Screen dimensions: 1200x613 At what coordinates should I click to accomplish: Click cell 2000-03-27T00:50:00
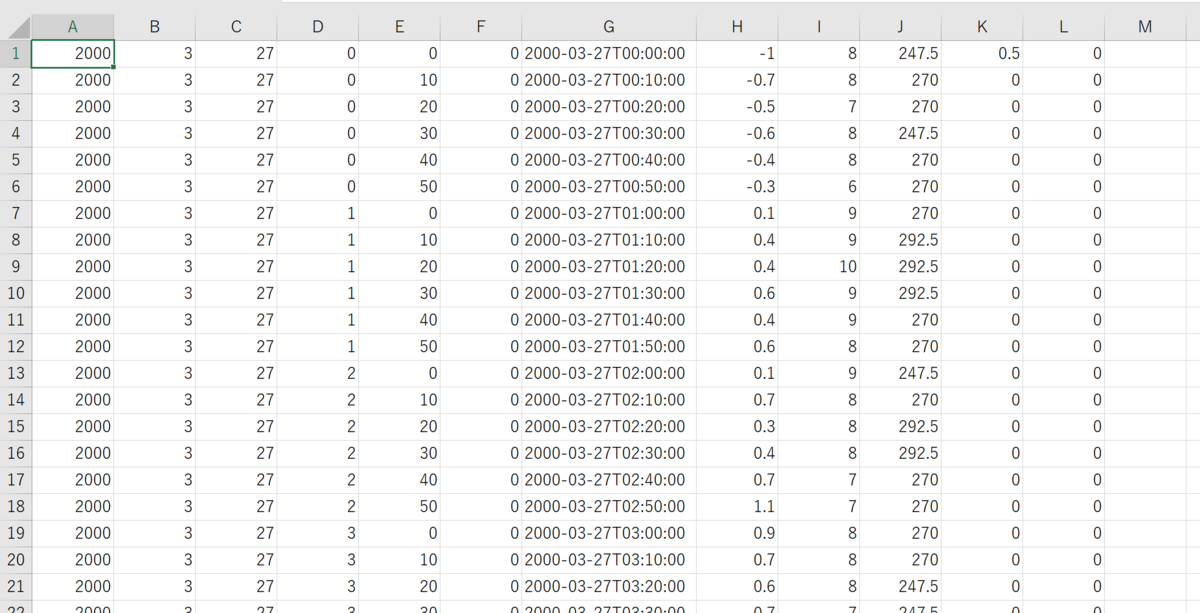609,186
